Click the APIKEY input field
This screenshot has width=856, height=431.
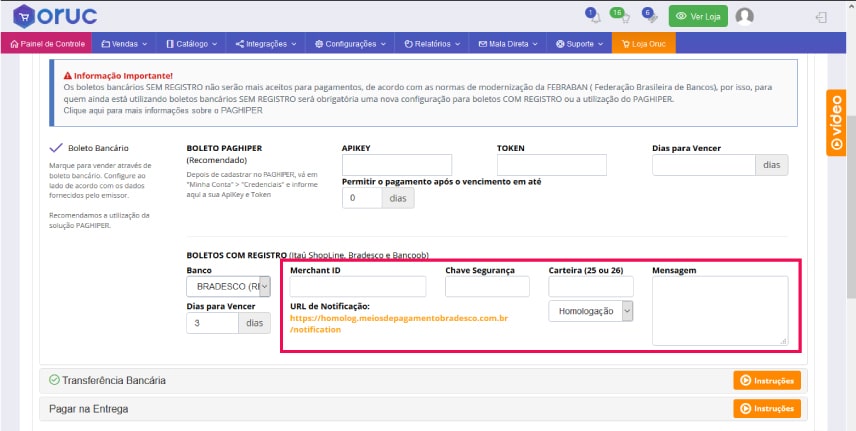[397, 165]
